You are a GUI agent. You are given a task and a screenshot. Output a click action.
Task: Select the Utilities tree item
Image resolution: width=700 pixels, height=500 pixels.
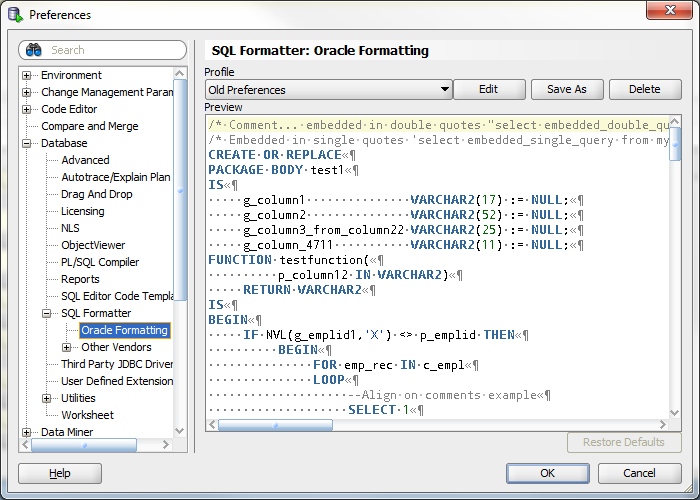click(78, 398)
